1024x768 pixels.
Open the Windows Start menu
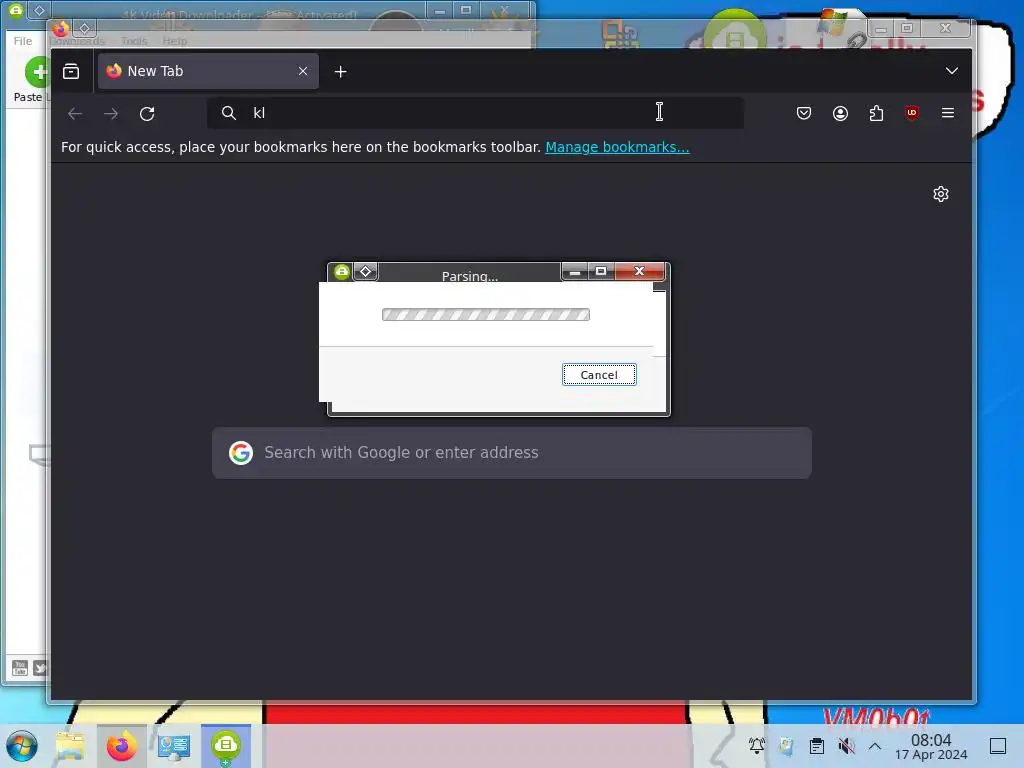pos(22,746)
